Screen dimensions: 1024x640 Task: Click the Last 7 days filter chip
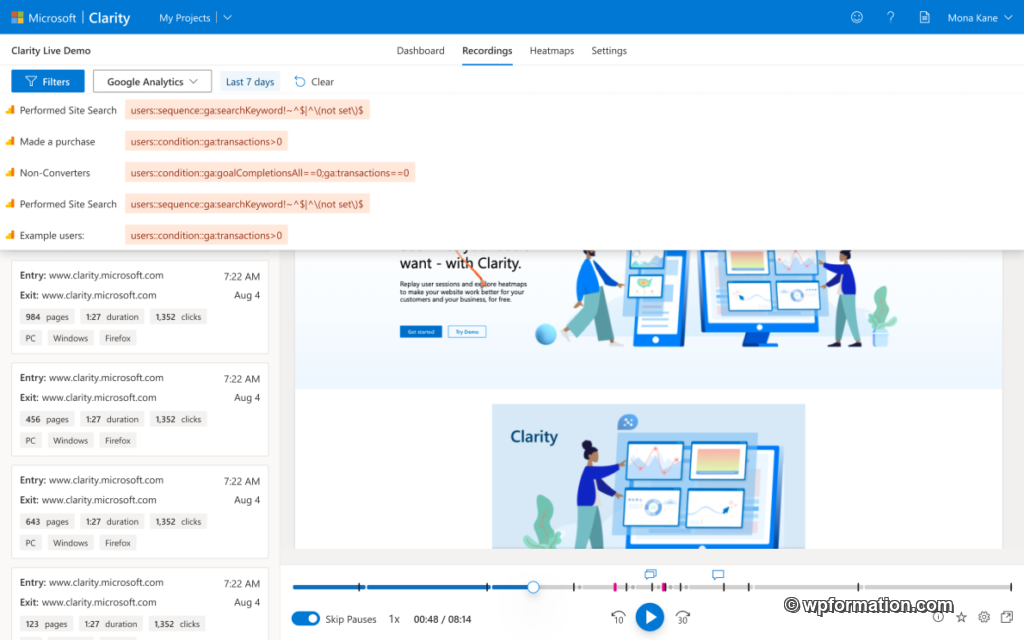(x=250, y=82)
